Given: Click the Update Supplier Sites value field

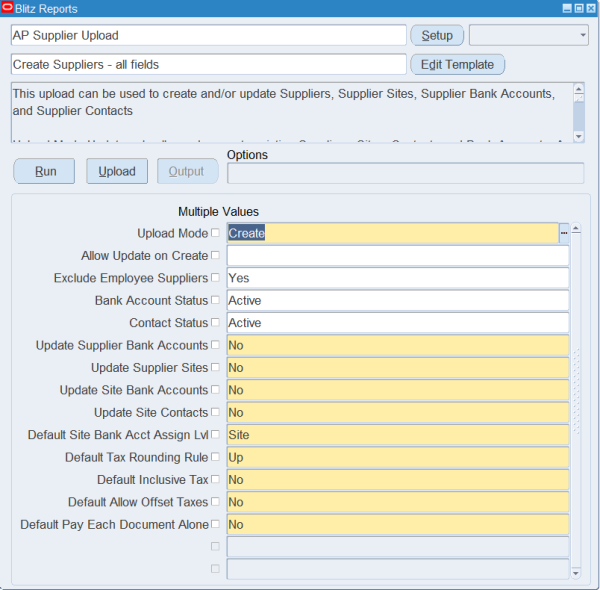Looking at the screenshot, I should tap(398, 367).
